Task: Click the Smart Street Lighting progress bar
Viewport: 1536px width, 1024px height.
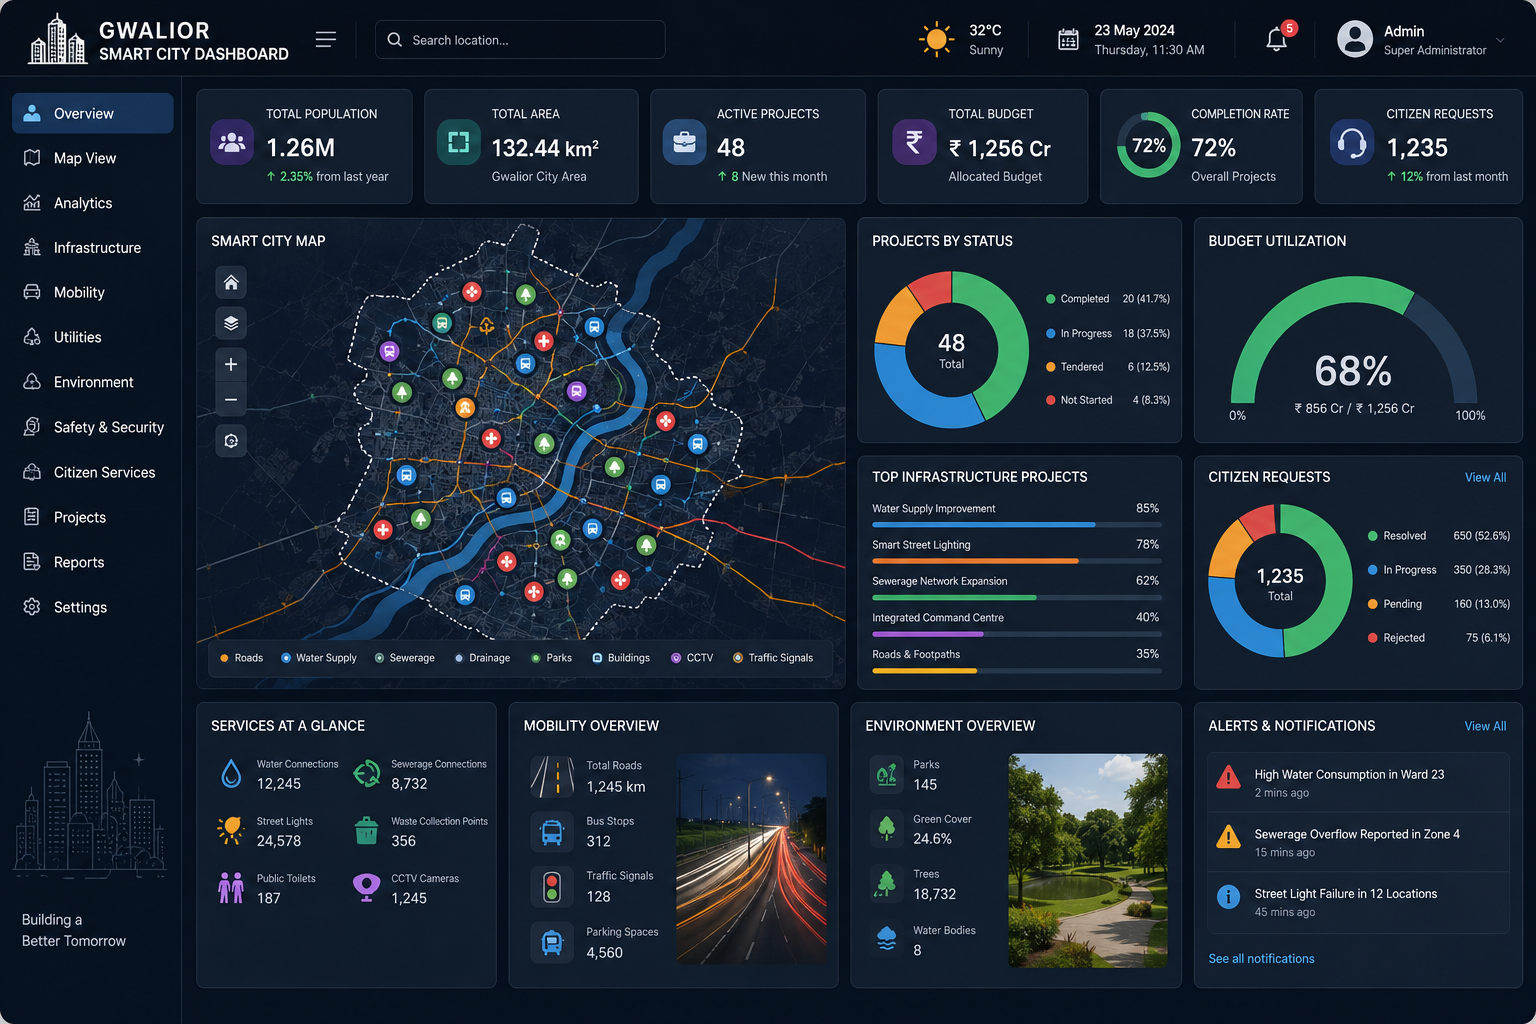Action: tap(1016, 561)
